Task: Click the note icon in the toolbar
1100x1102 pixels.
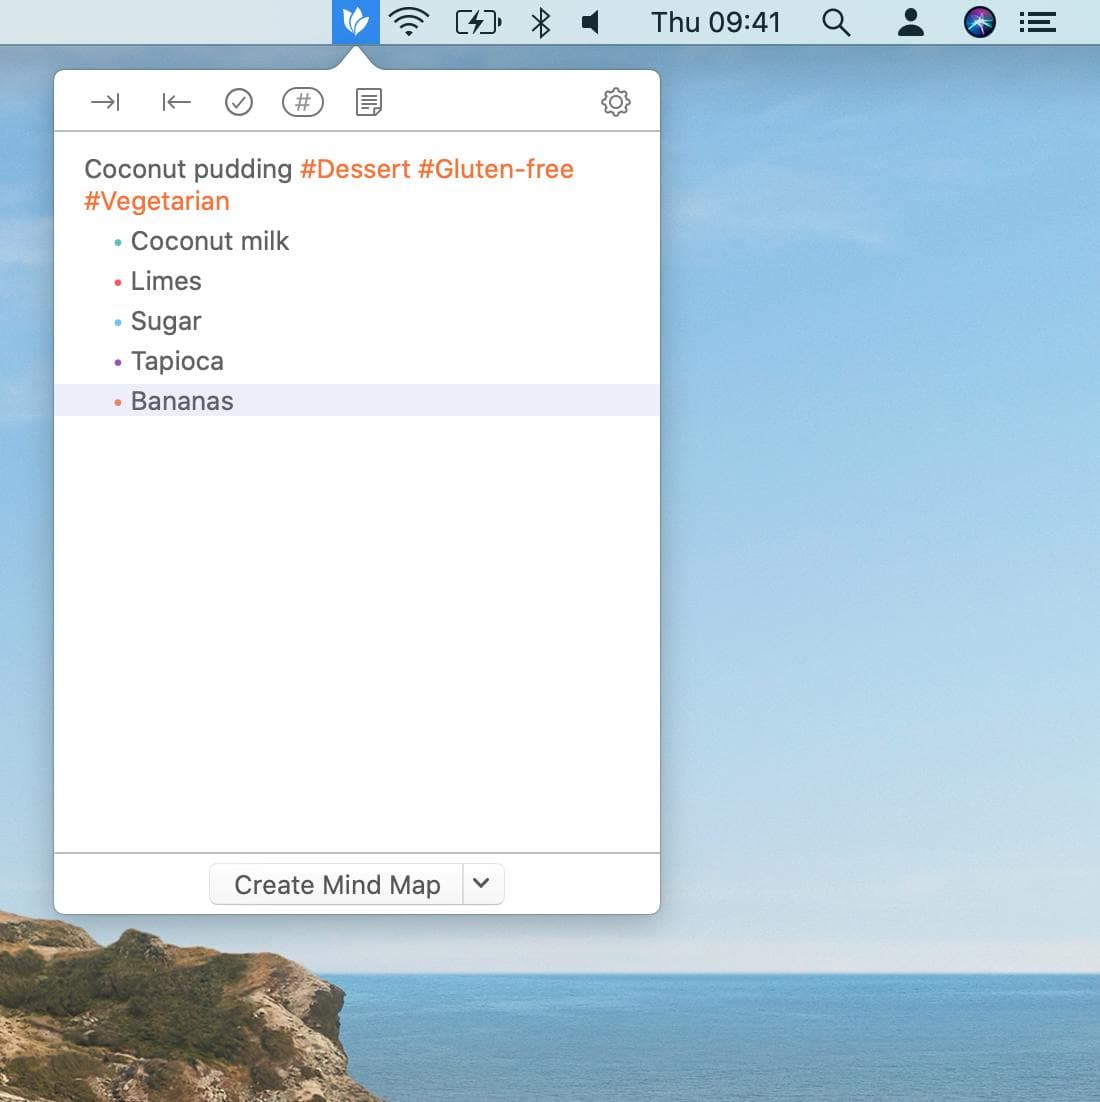Action: coord(367,101)
